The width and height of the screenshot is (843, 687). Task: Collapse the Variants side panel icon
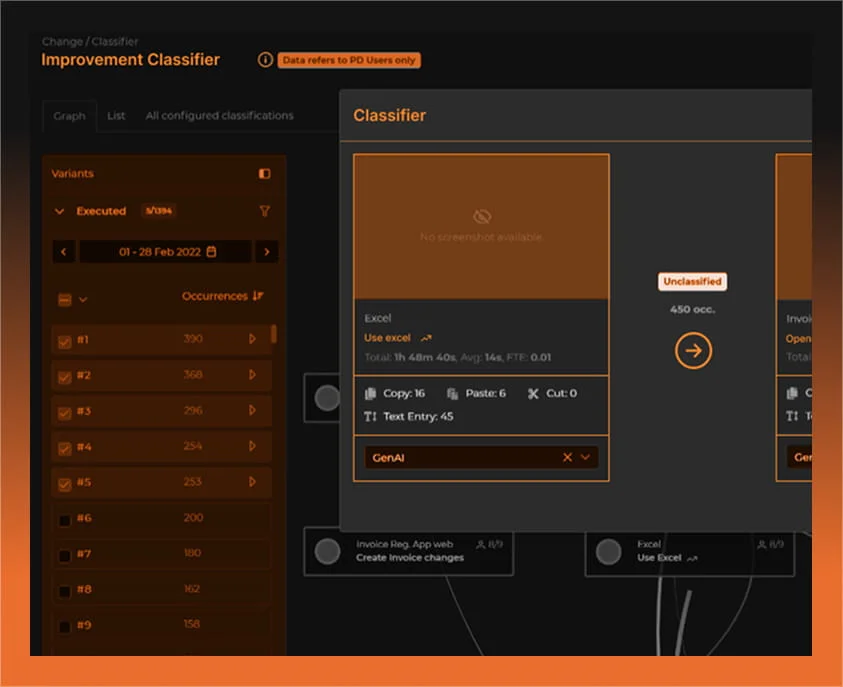click(264, 174)
